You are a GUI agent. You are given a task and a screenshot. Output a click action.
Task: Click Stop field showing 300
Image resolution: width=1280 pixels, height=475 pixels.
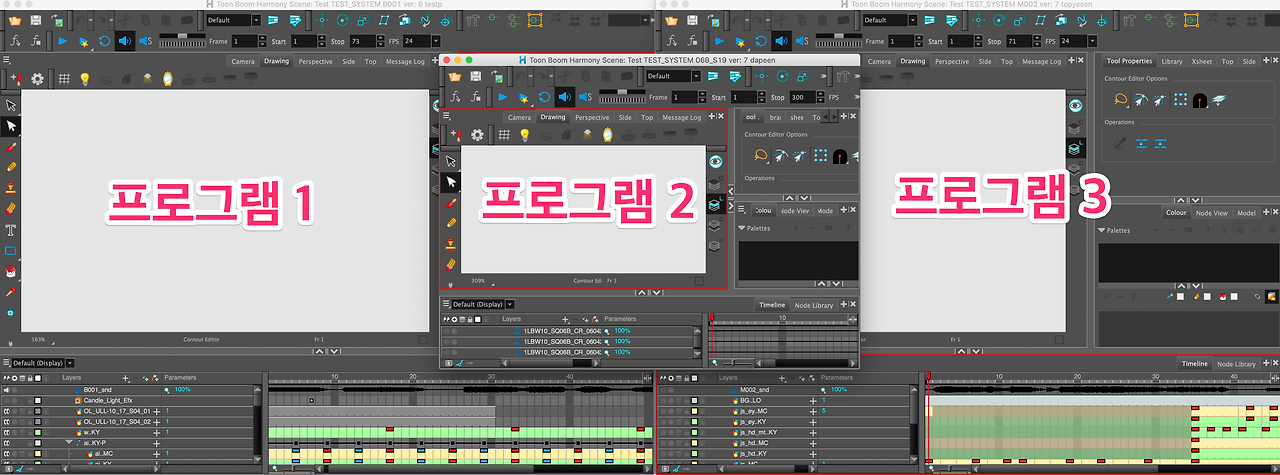803,97
